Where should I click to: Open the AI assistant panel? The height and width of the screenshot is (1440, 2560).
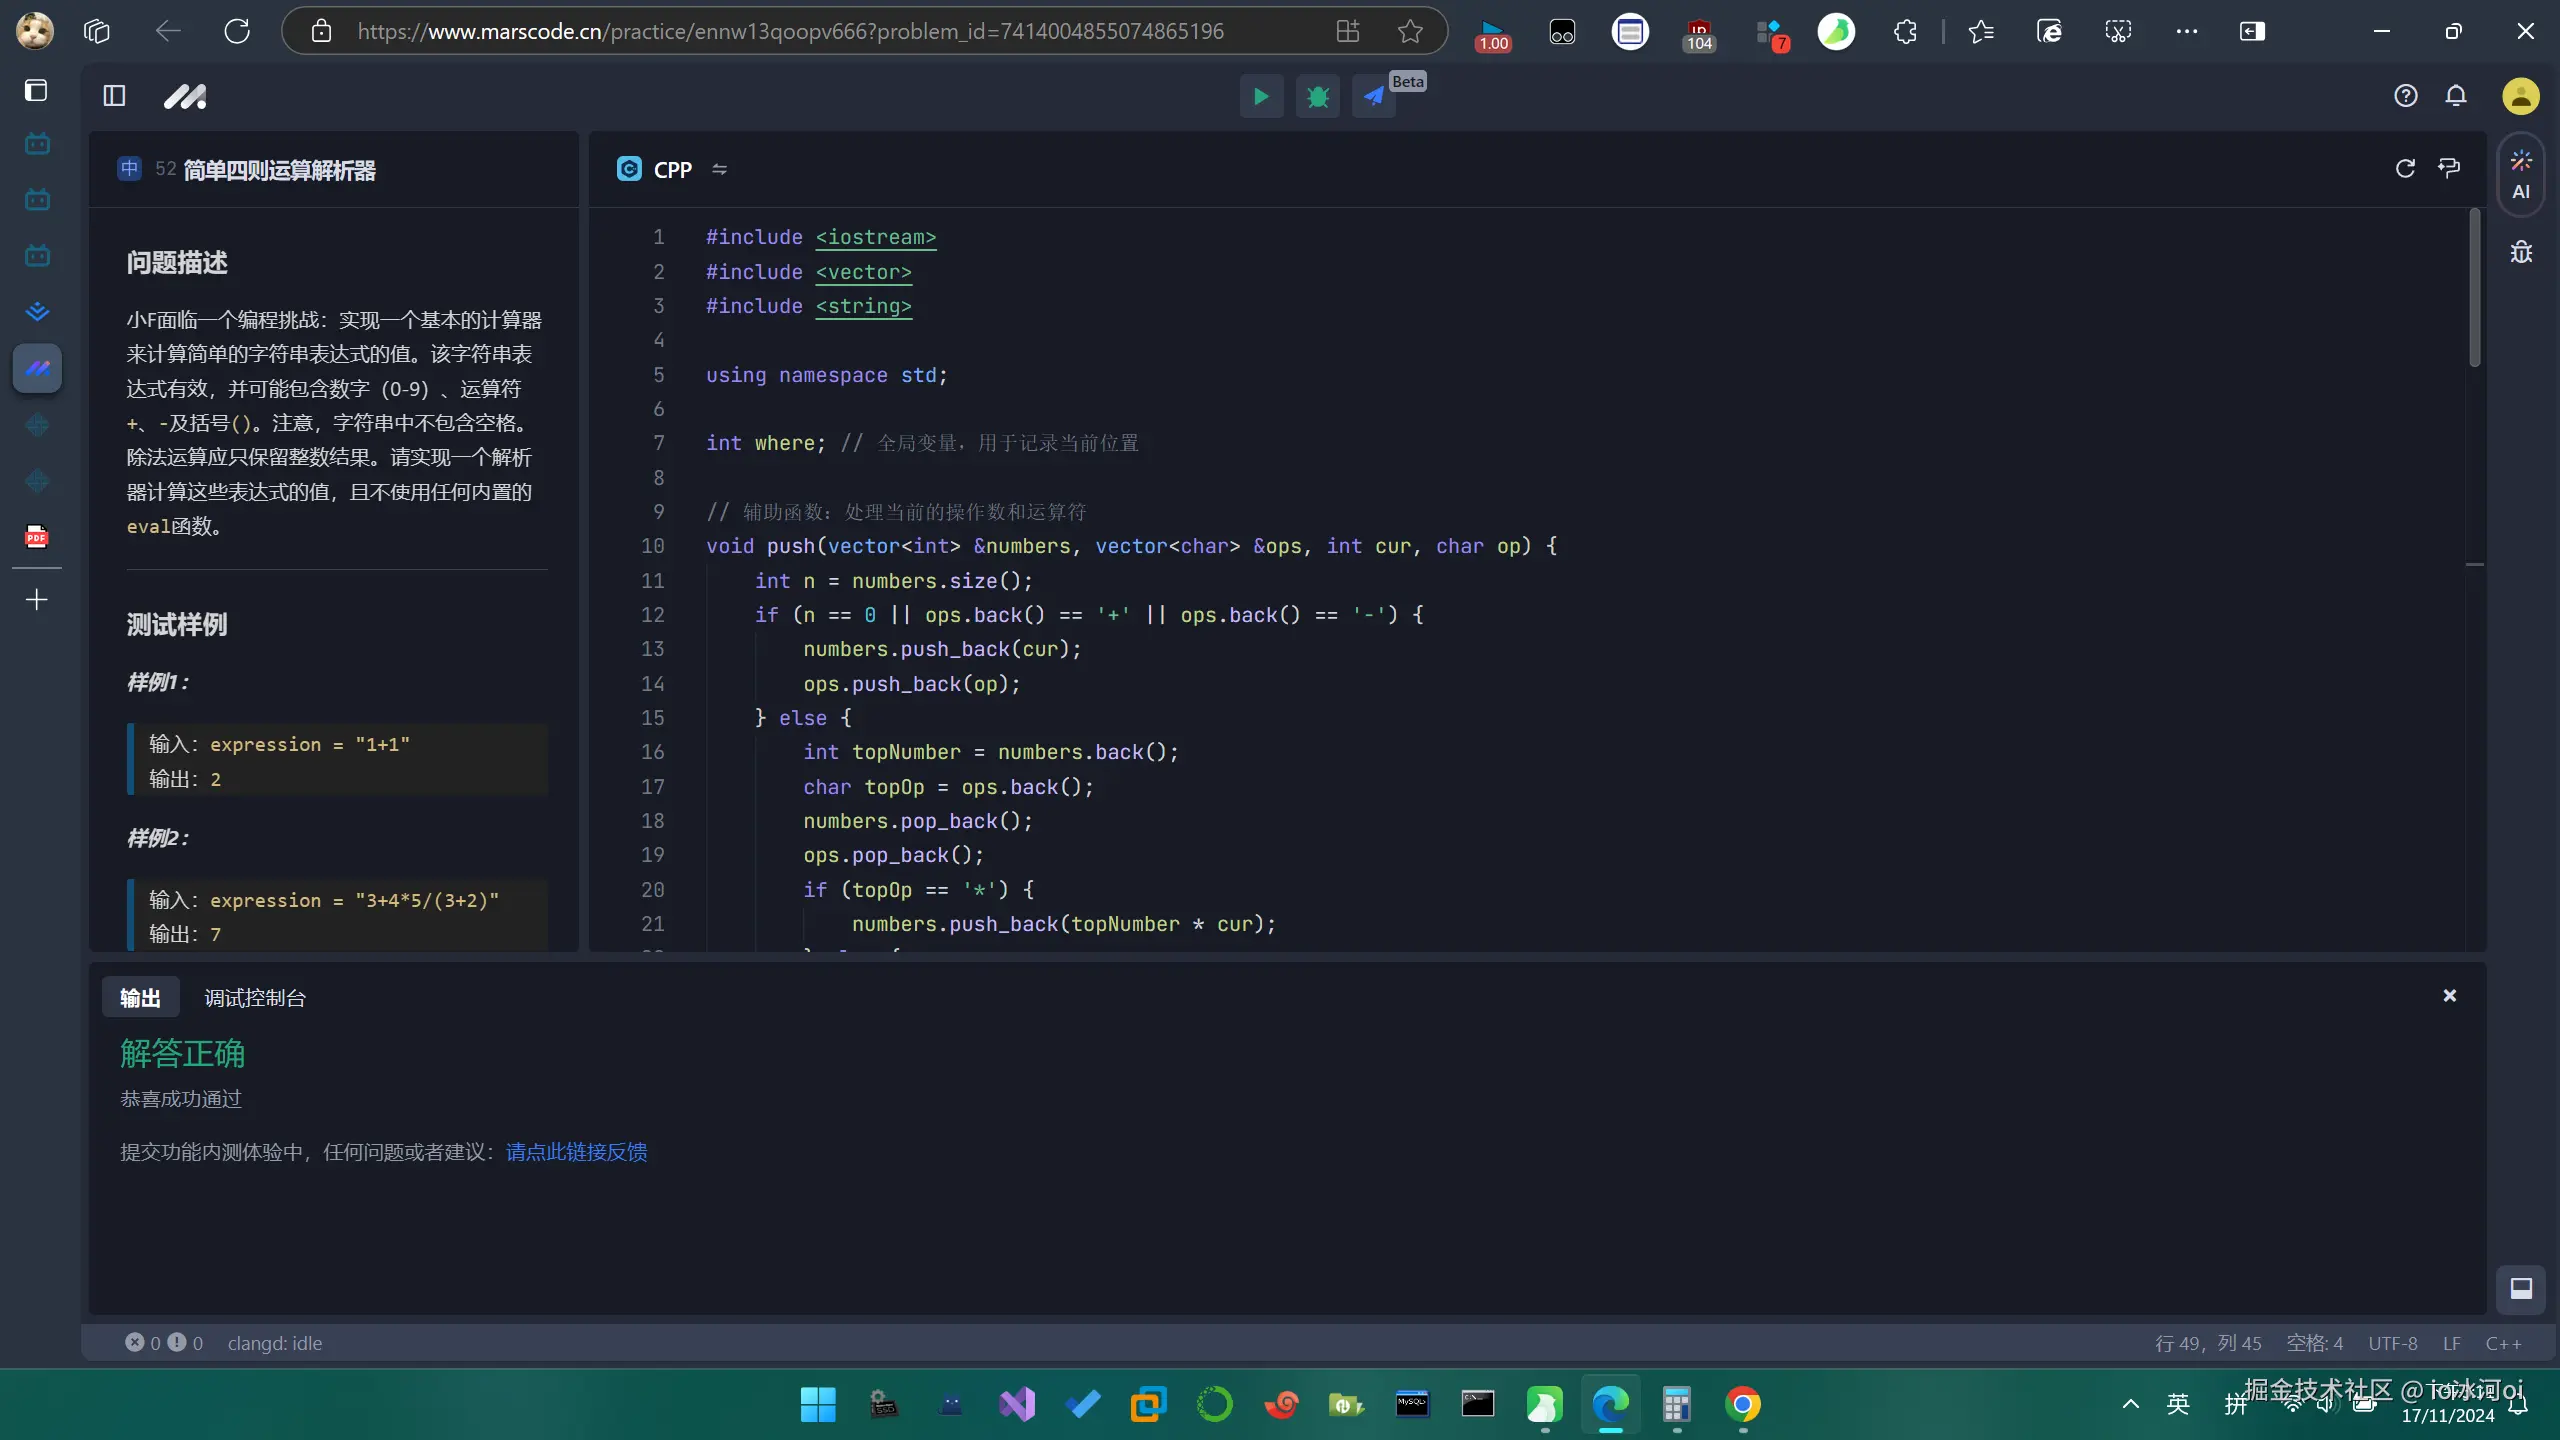(x=2520, y=174)
